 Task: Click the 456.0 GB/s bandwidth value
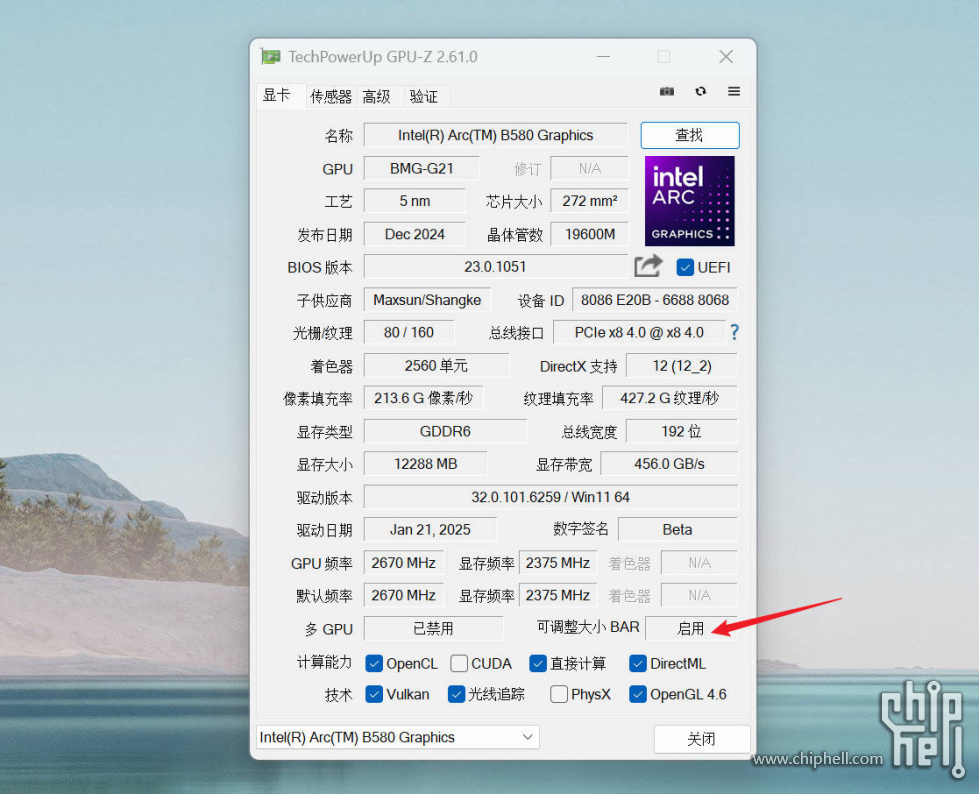[669, 464]
